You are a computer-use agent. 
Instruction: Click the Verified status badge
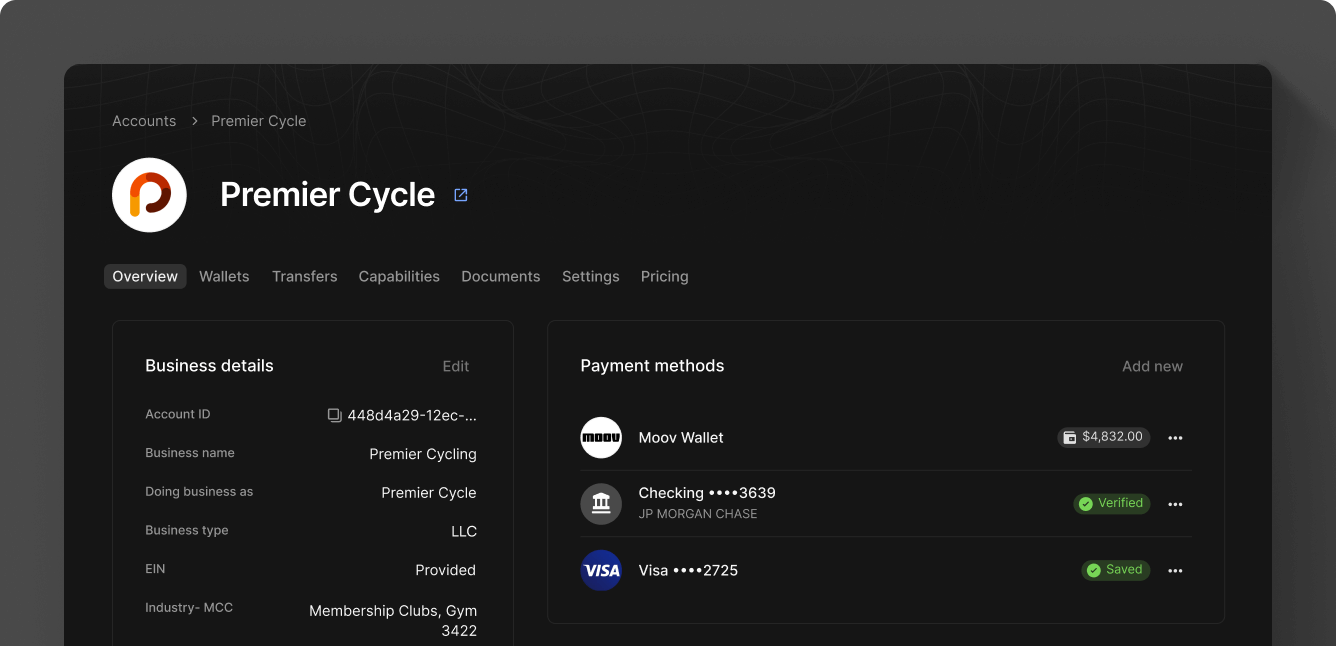tap(1111, 503)
